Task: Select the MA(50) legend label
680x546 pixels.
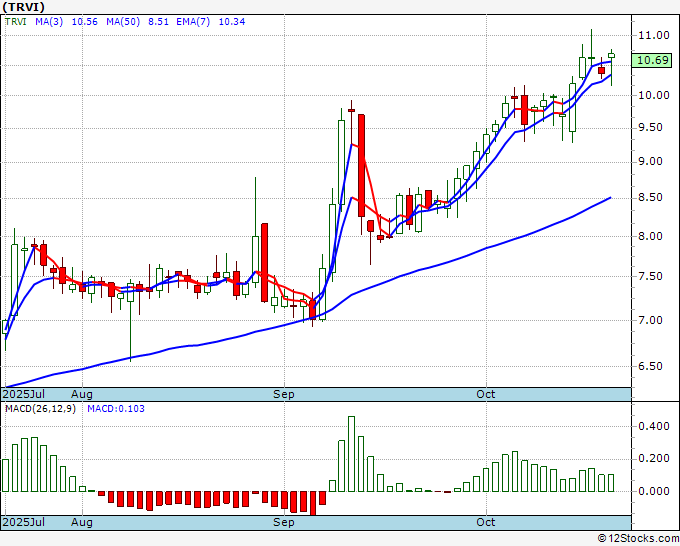Action: coord(123,22)
